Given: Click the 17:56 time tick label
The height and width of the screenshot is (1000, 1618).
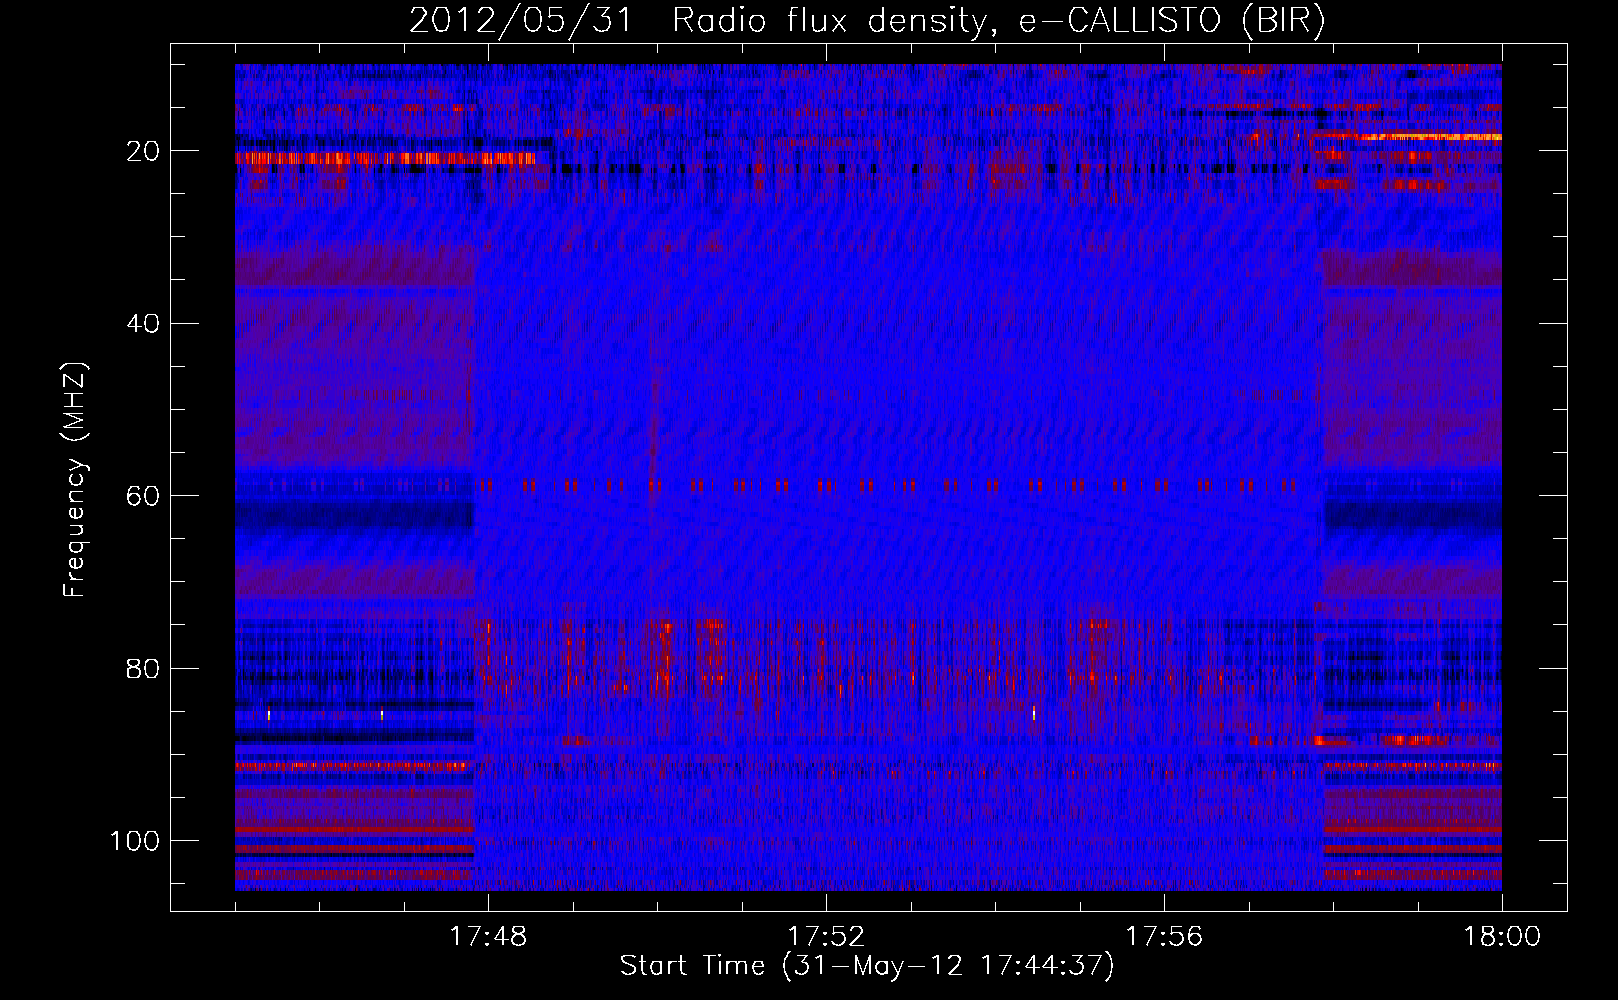Looking at the screenshot, I should (1164, 937).
